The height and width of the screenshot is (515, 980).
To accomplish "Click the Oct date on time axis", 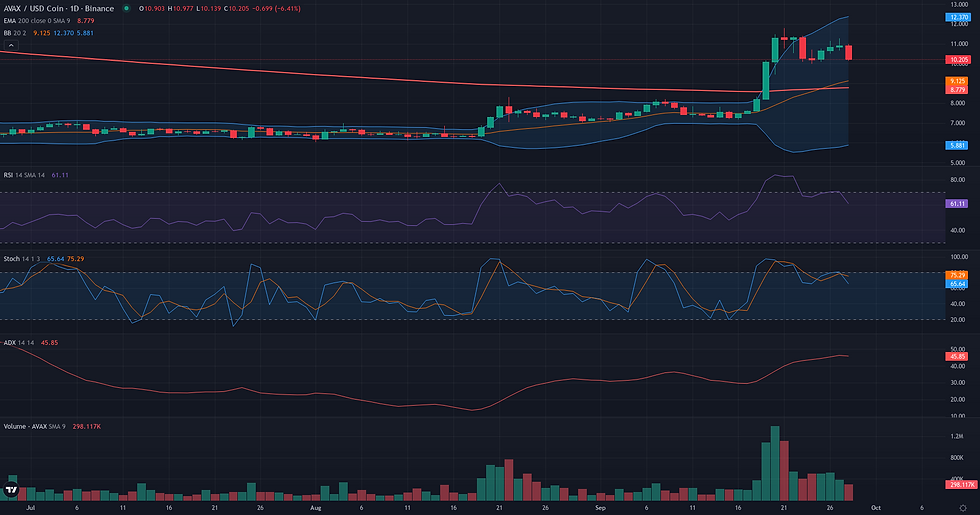I will pyautogui.click(x=876, y=508).
